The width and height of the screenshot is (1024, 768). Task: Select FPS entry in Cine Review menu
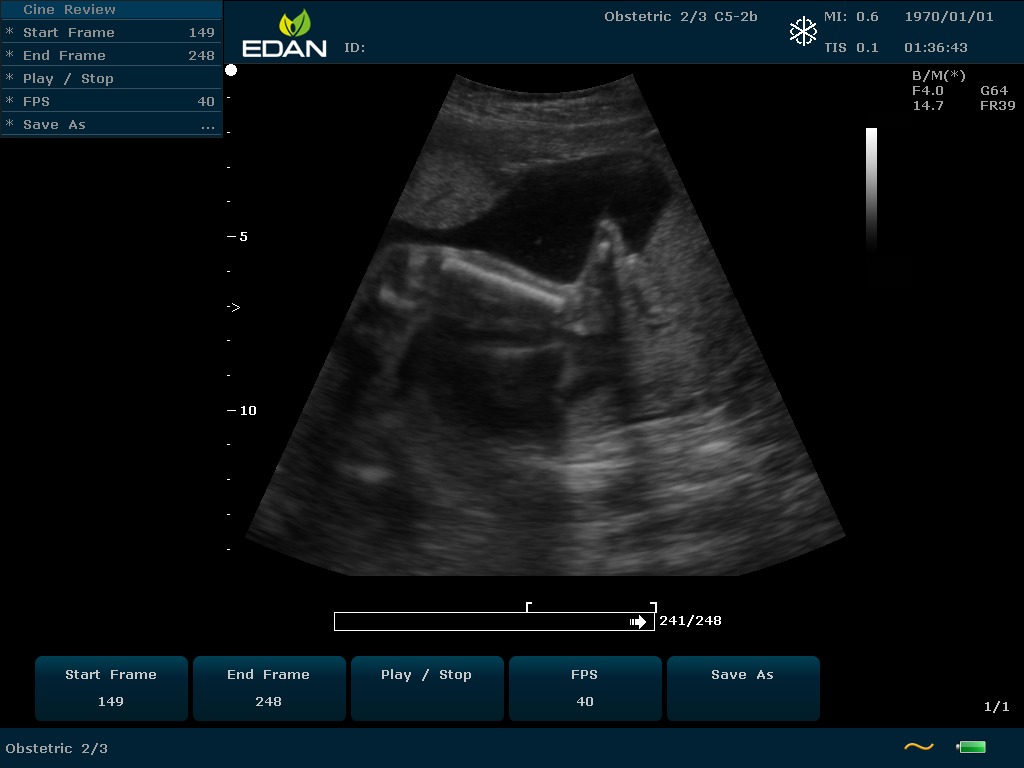click(110, 101)
